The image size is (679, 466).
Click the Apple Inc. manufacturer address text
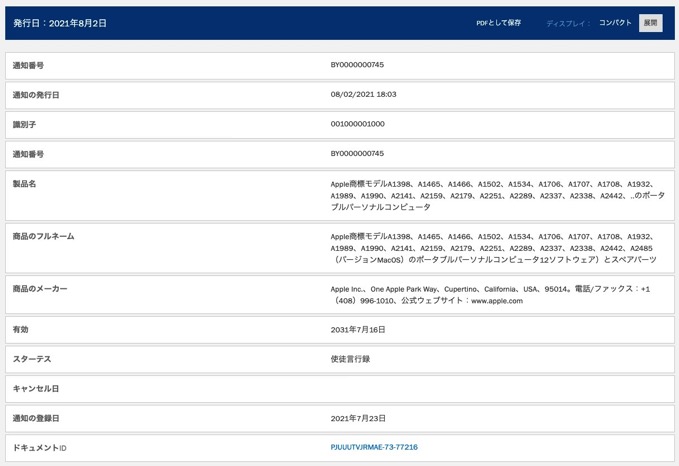click(x=490, y=294)
